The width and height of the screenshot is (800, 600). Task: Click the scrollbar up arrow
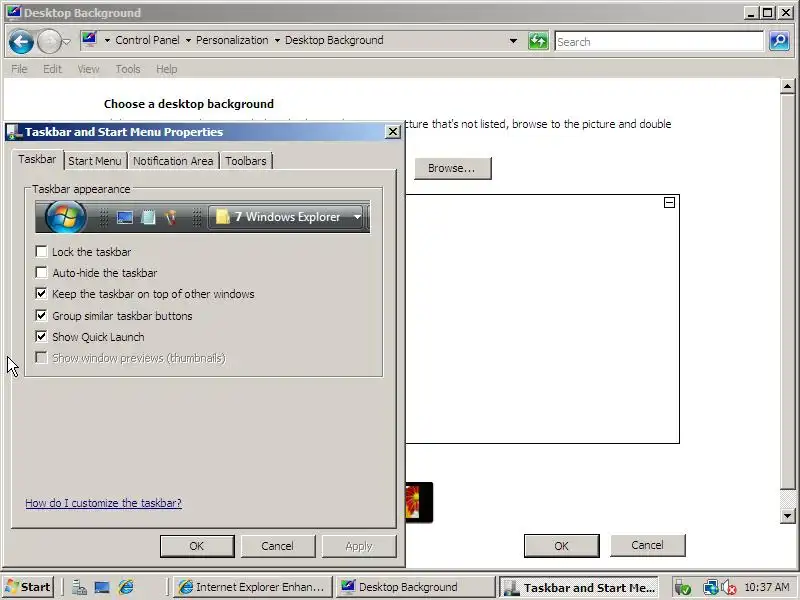(787, 87)
